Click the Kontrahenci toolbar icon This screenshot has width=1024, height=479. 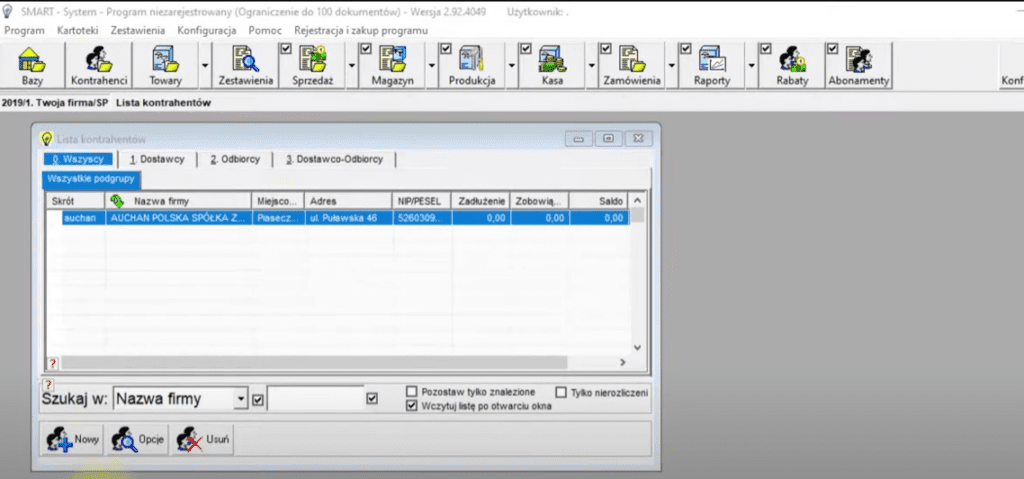(x=99, y=66)
